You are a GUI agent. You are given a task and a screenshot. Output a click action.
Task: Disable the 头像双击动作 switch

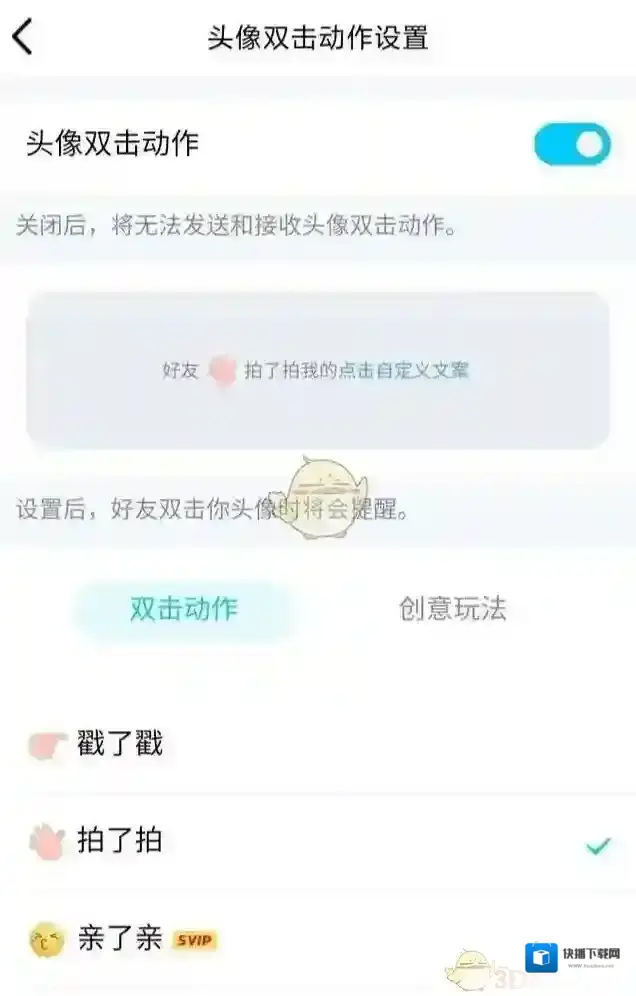[x=572, y=144]
